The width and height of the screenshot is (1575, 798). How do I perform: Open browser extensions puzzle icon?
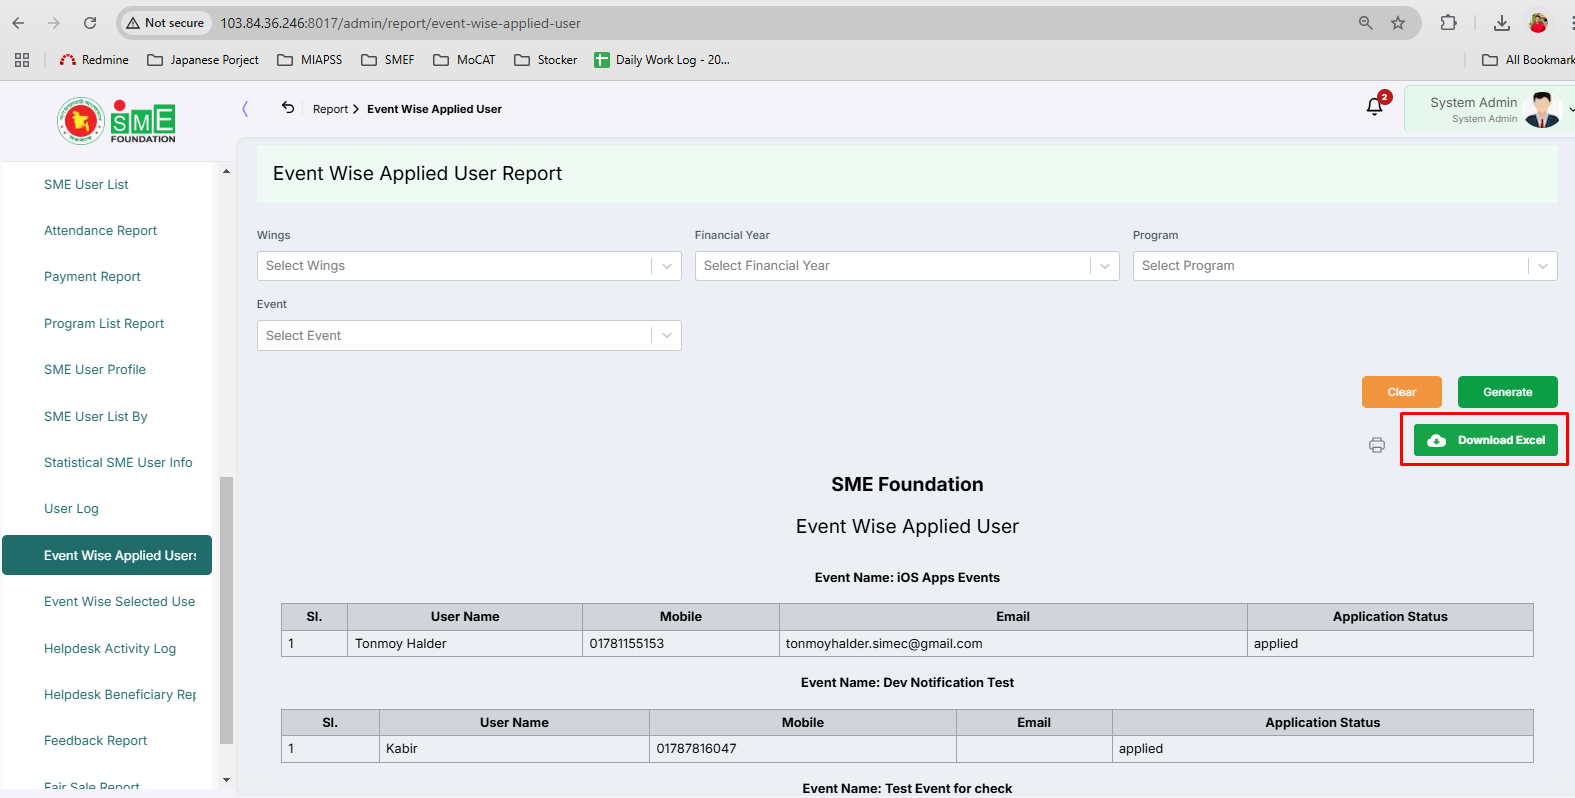(1448, 23)
